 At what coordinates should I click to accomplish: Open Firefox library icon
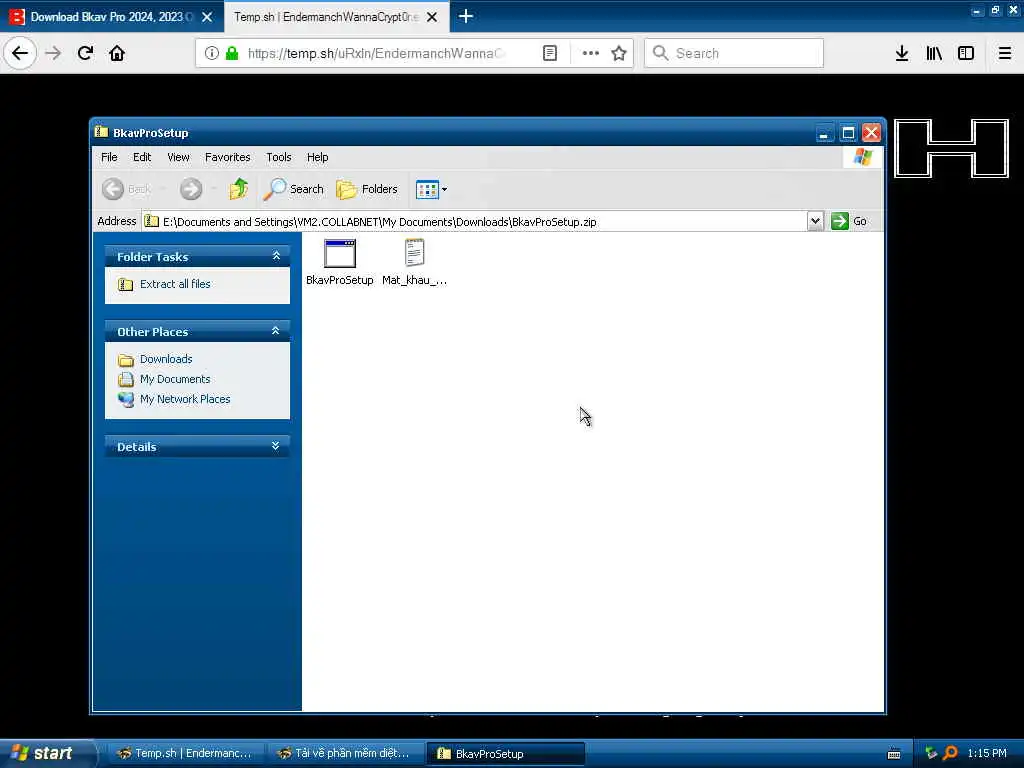point(934,53)
